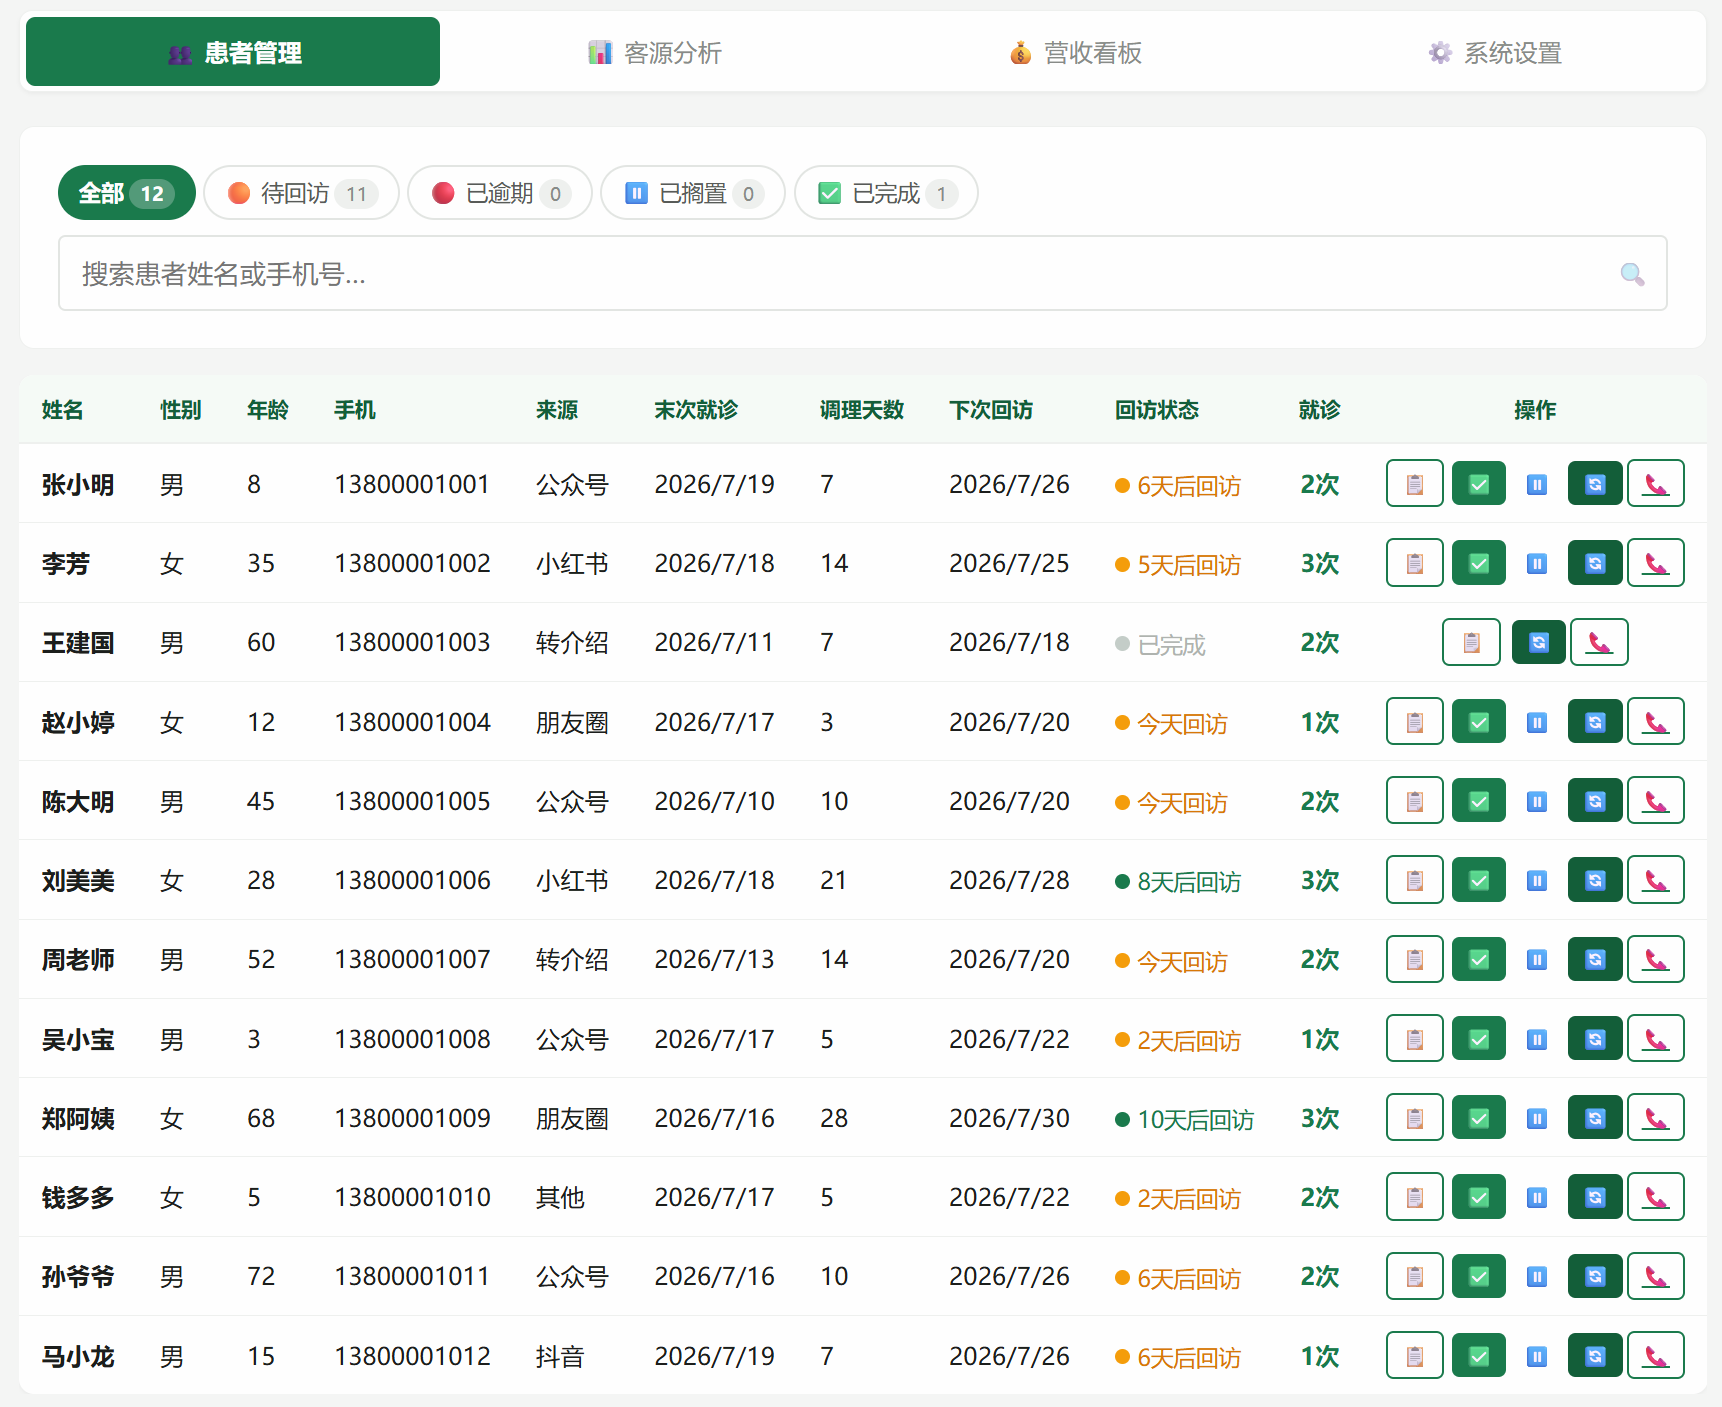Click the 回访状态 column header
Viewport: 1722px width, 1407px height.
point(1157,410)
